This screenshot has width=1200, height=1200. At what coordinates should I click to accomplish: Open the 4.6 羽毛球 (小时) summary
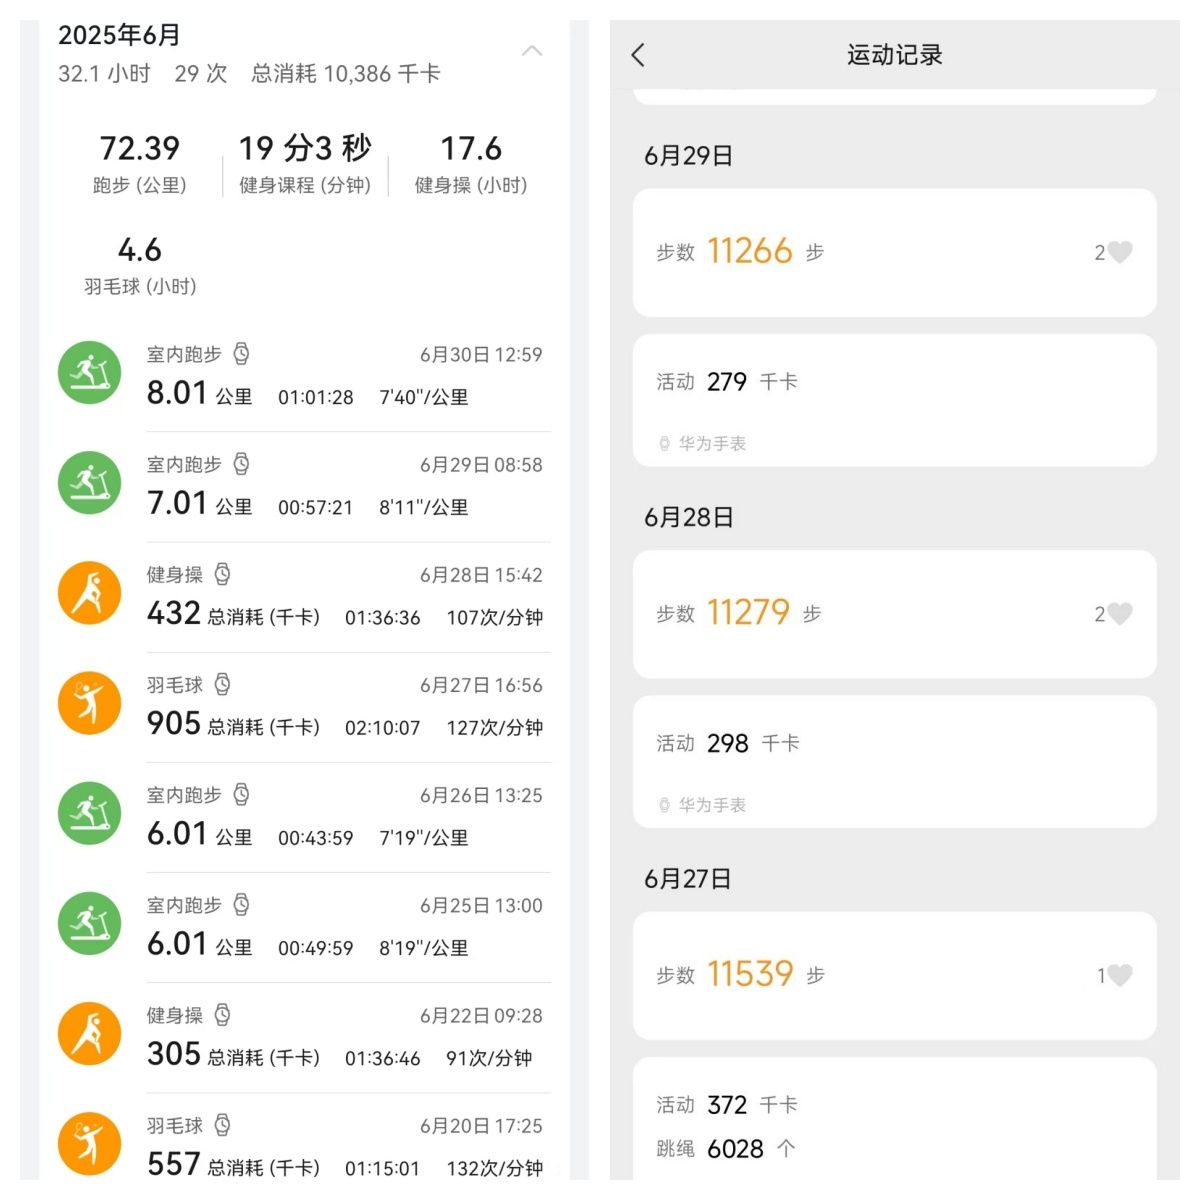(140, 264)
